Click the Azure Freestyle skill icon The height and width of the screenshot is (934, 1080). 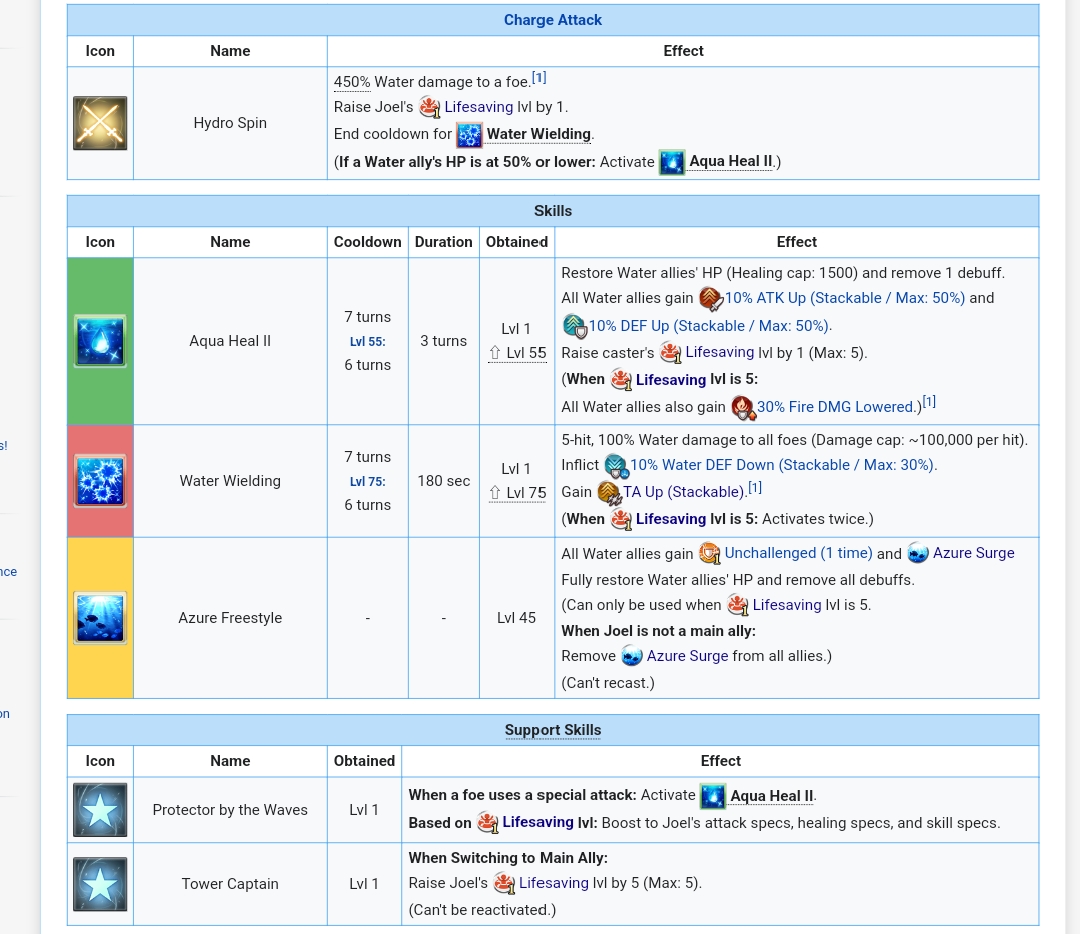pos(100,618)
